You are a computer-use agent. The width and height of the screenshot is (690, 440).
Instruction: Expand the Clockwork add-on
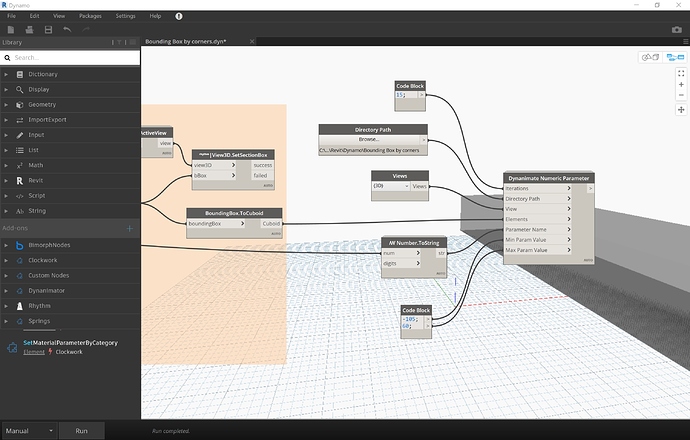pyautogui.click(x=6, y=260)
